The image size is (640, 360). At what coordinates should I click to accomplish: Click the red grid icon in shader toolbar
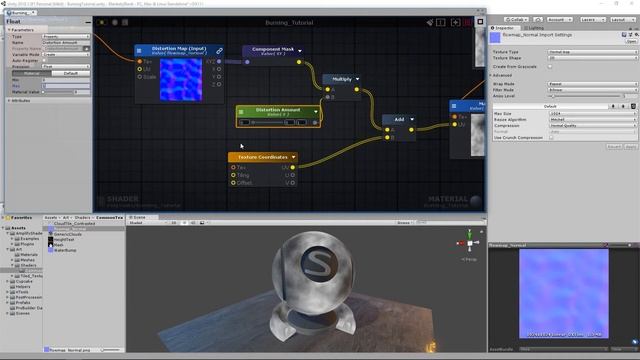click(468, 22)
